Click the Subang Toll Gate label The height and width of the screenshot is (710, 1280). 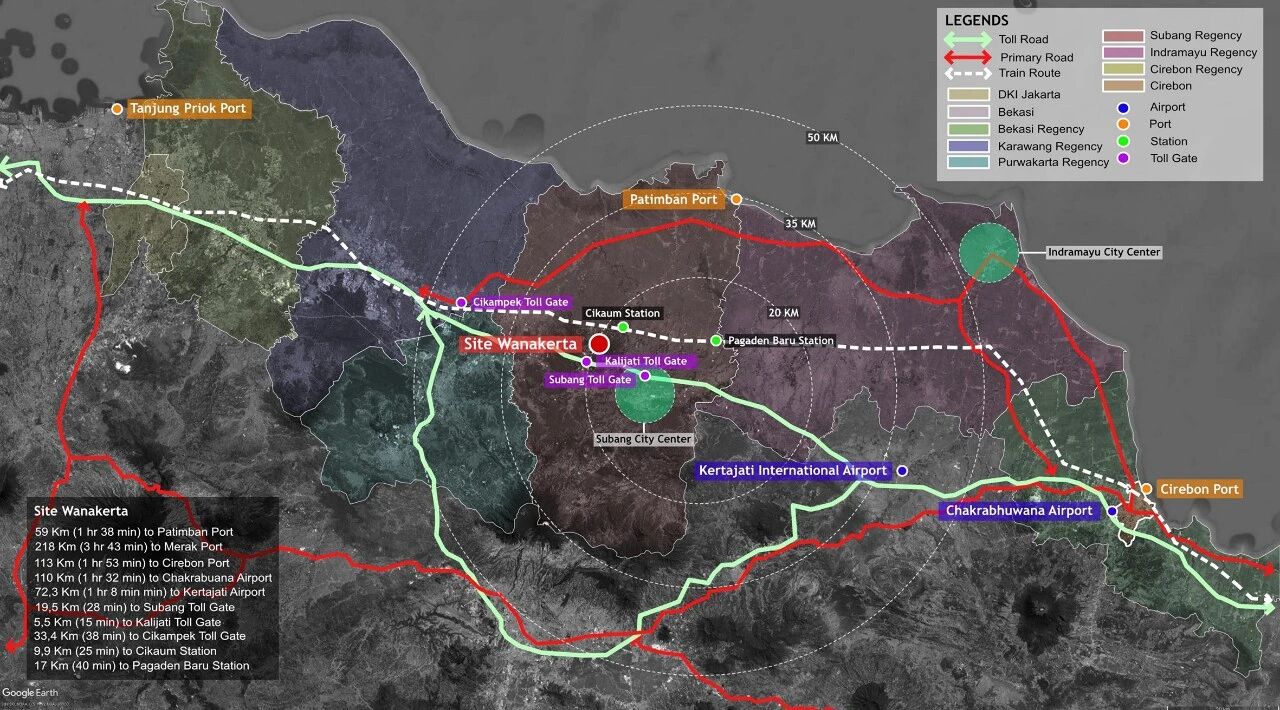590,380
